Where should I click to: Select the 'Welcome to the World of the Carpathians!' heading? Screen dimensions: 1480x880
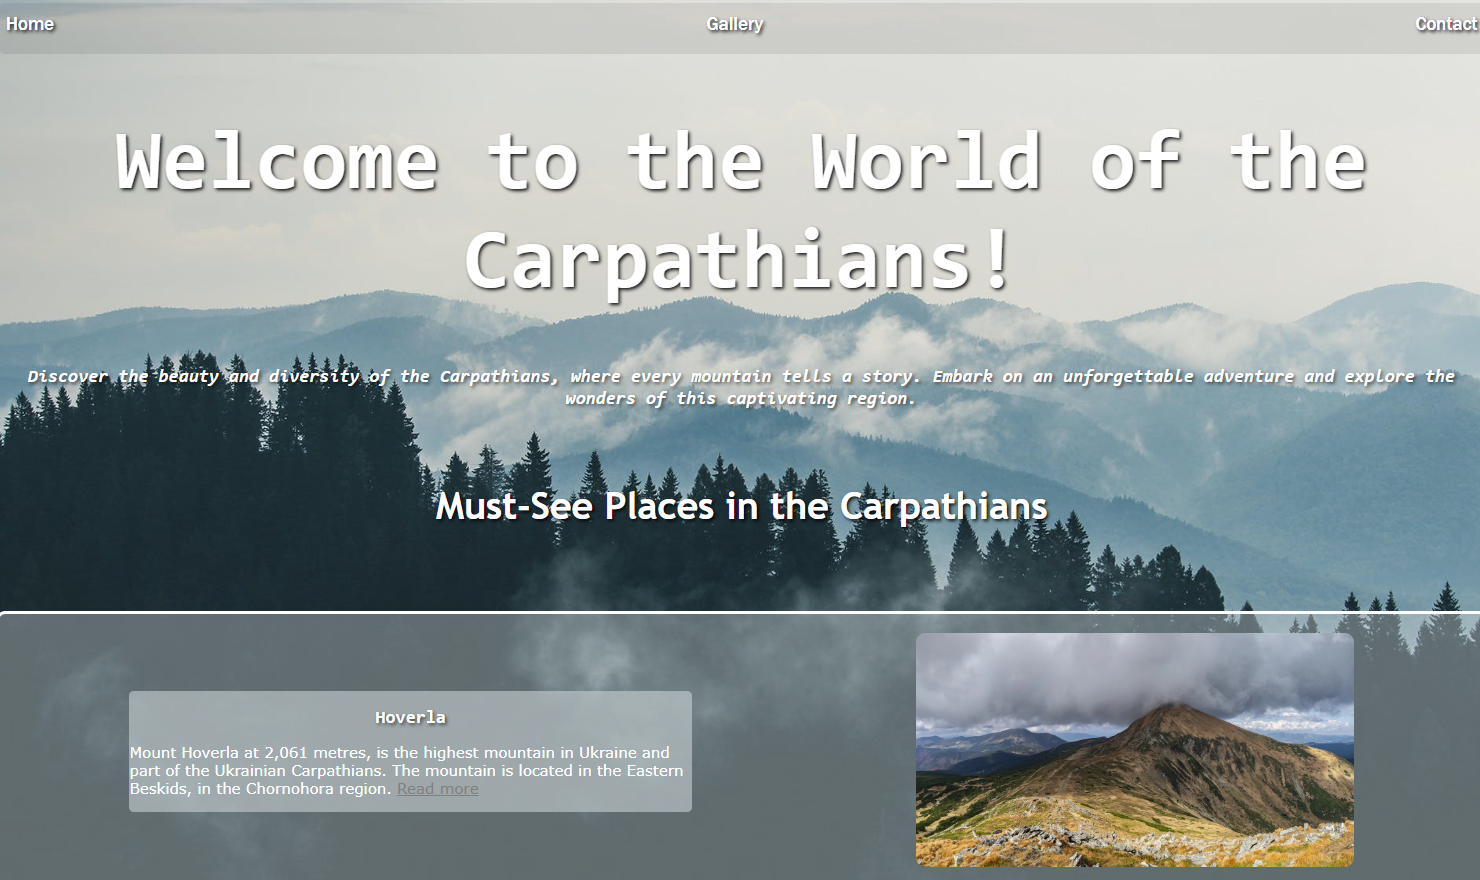coord(741,211)
